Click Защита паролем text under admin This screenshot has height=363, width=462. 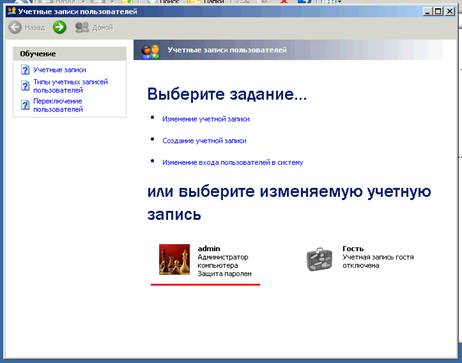tap(225, 274)
